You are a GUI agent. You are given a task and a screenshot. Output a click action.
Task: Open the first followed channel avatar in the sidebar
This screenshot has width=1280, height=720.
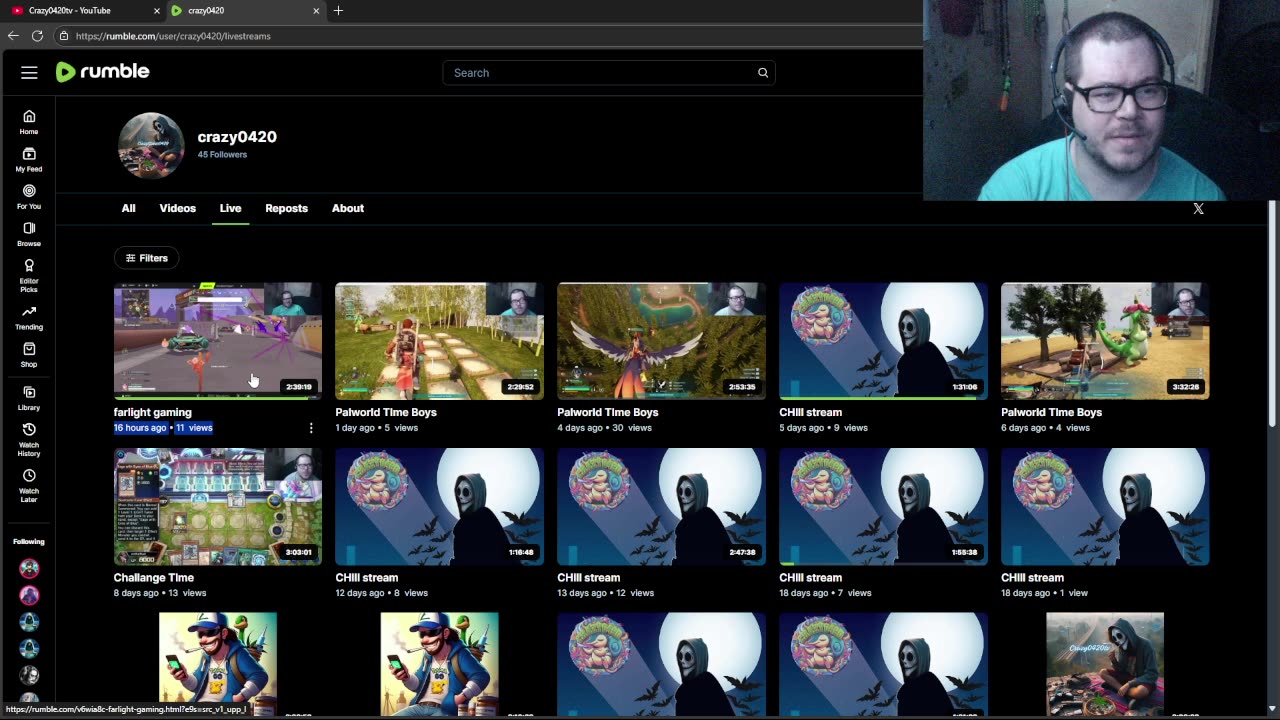pos(29,569)
